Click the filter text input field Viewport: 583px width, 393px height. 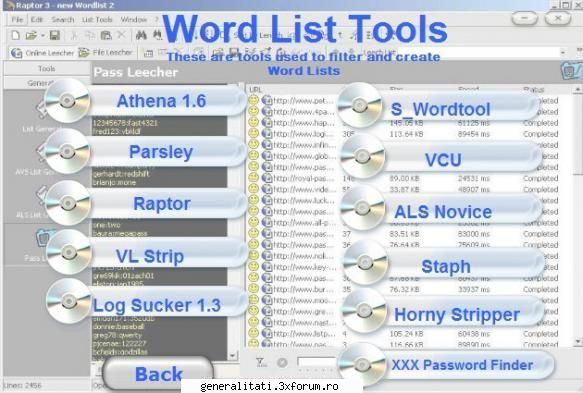point(316,362)
